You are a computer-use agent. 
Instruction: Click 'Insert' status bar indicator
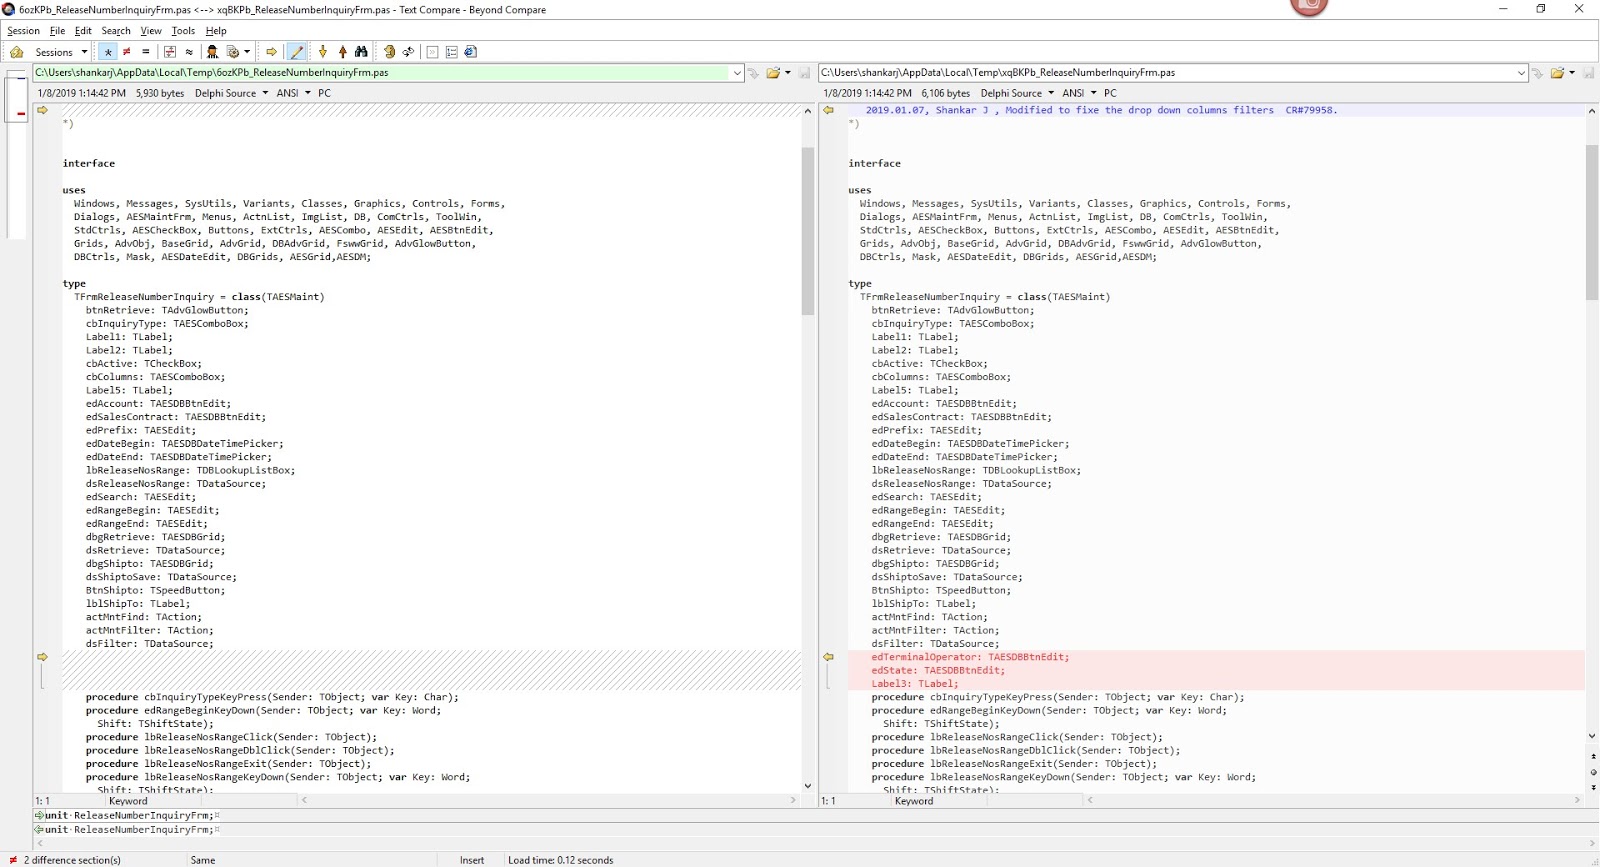[472, 860]
